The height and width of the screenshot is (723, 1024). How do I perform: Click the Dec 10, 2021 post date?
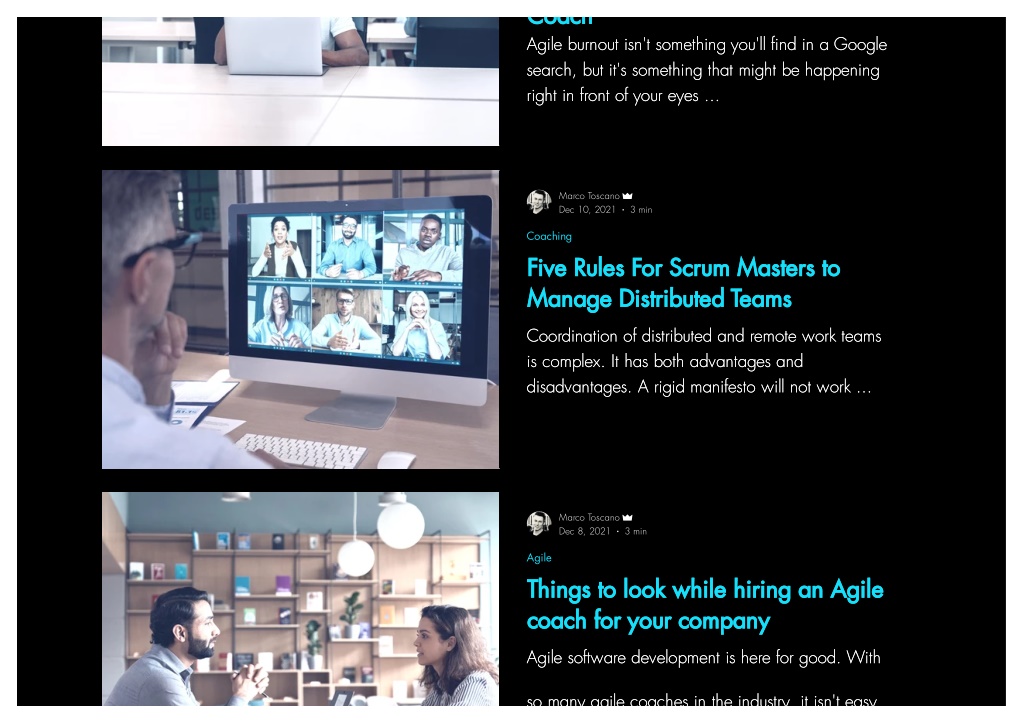point(586,210)
